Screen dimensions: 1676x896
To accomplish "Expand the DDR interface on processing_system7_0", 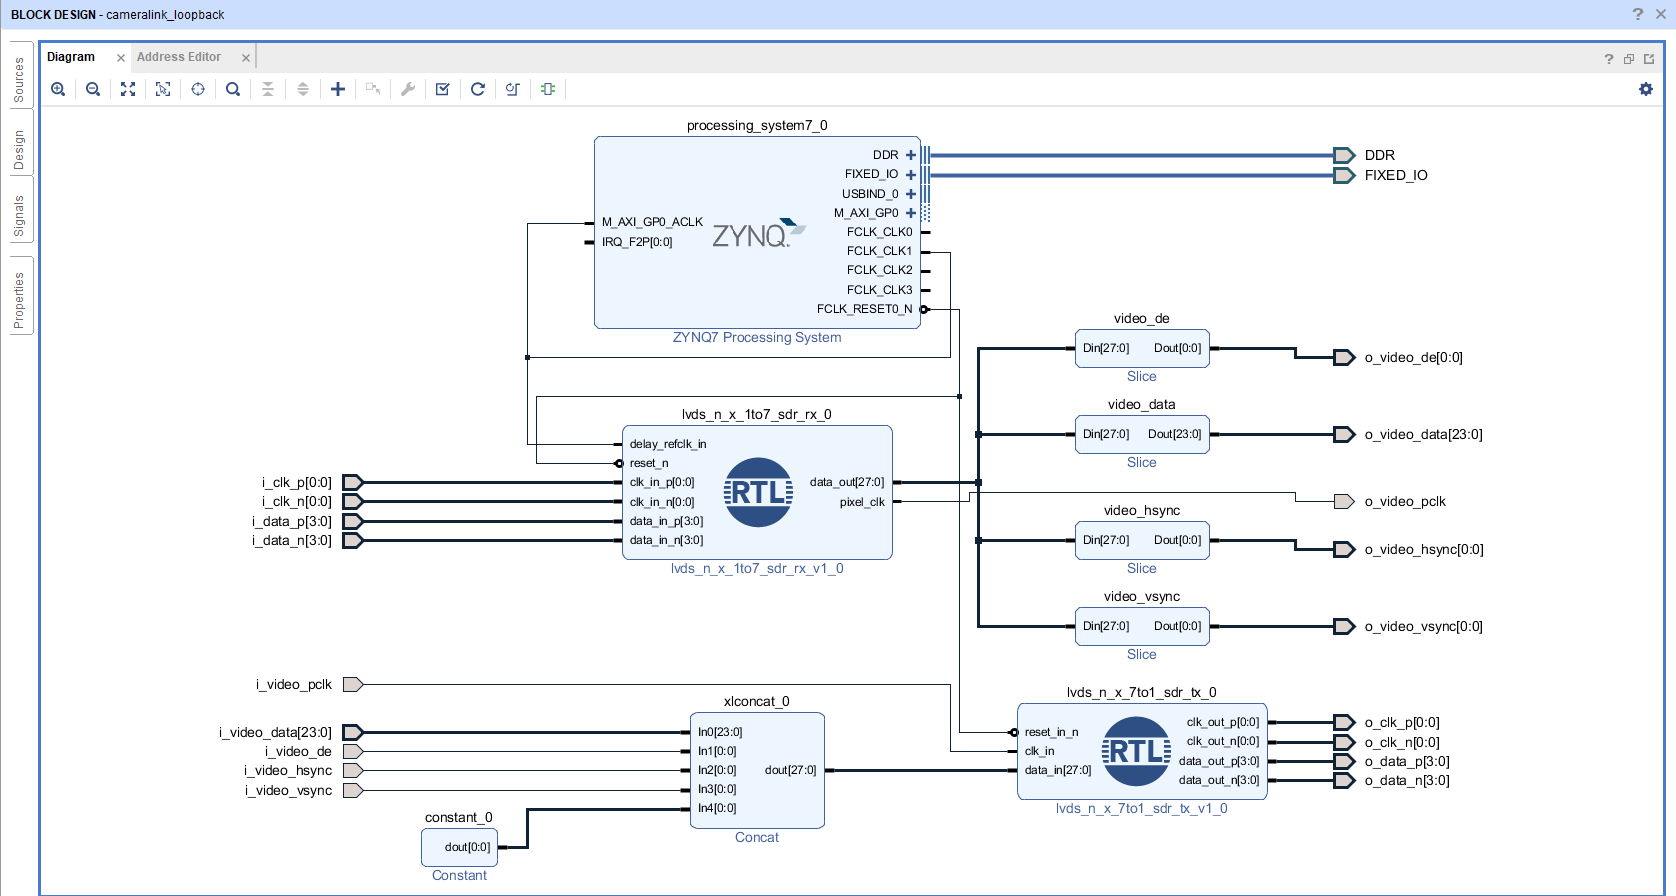I will [x=911, y=155].
